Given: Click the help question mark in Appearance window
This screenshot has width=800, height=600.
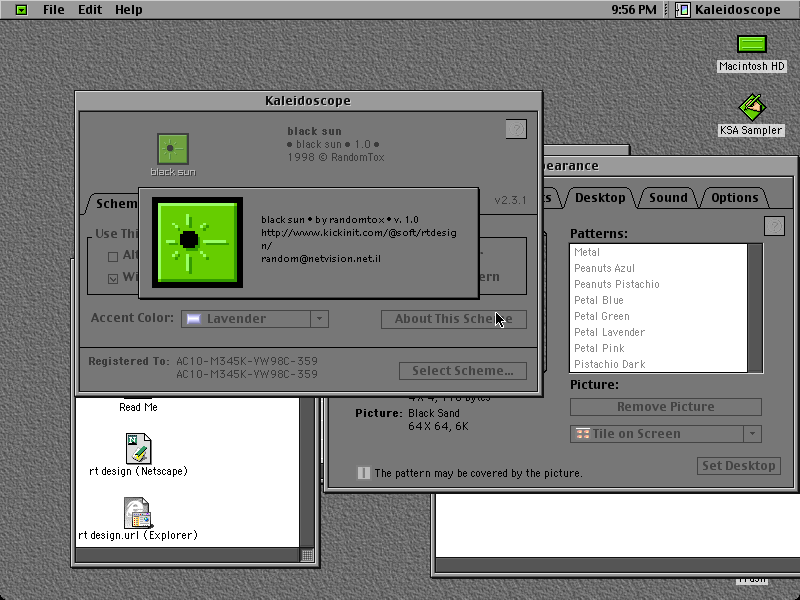Looking at the screenshot, I should click(774, 226).
